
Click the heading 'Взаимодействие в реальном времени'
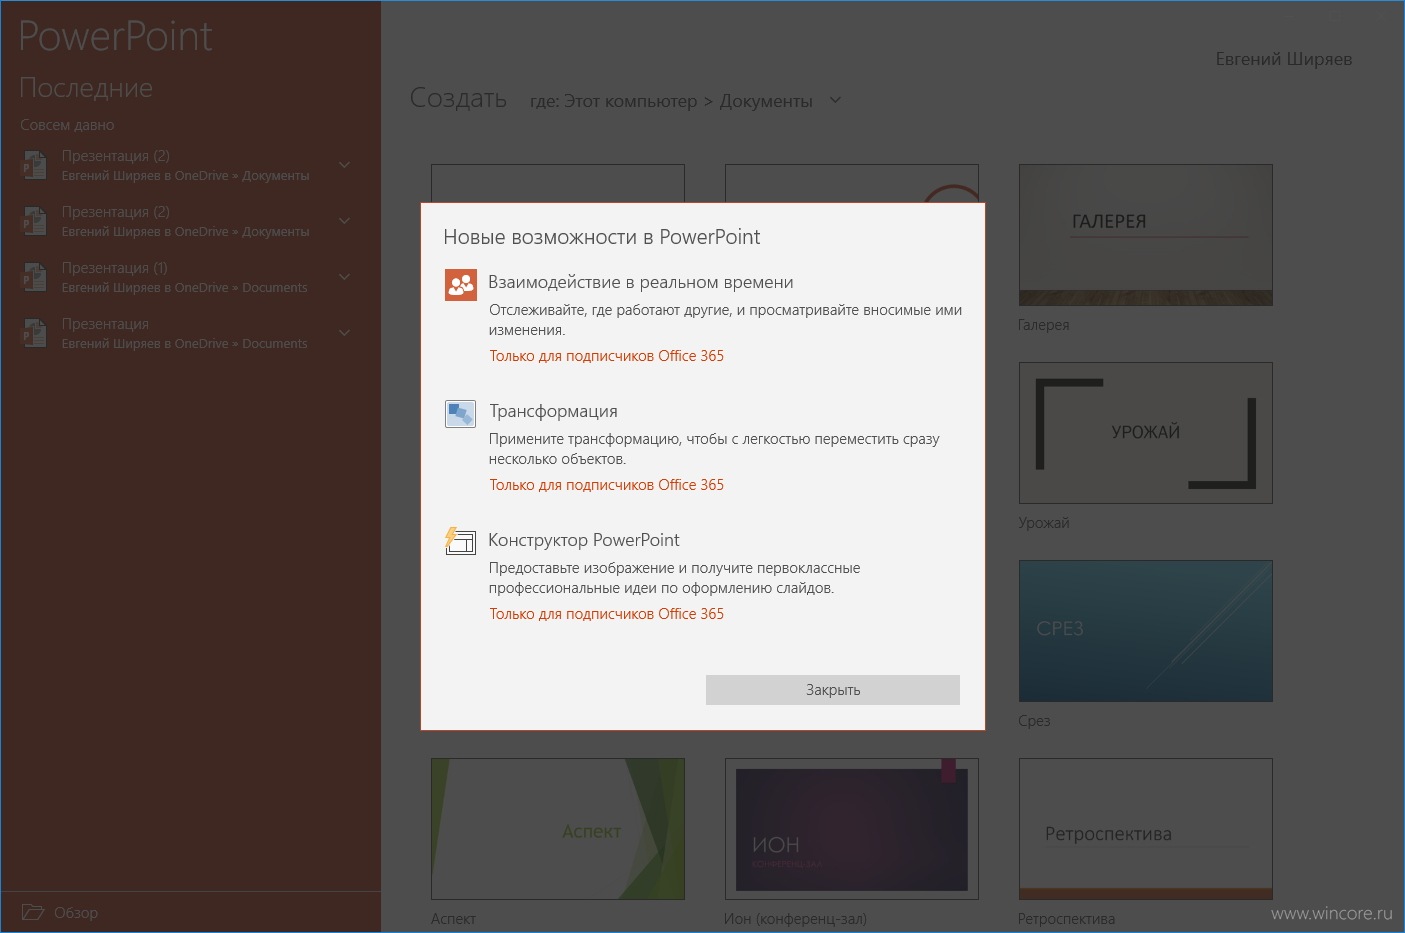(641, 282)
